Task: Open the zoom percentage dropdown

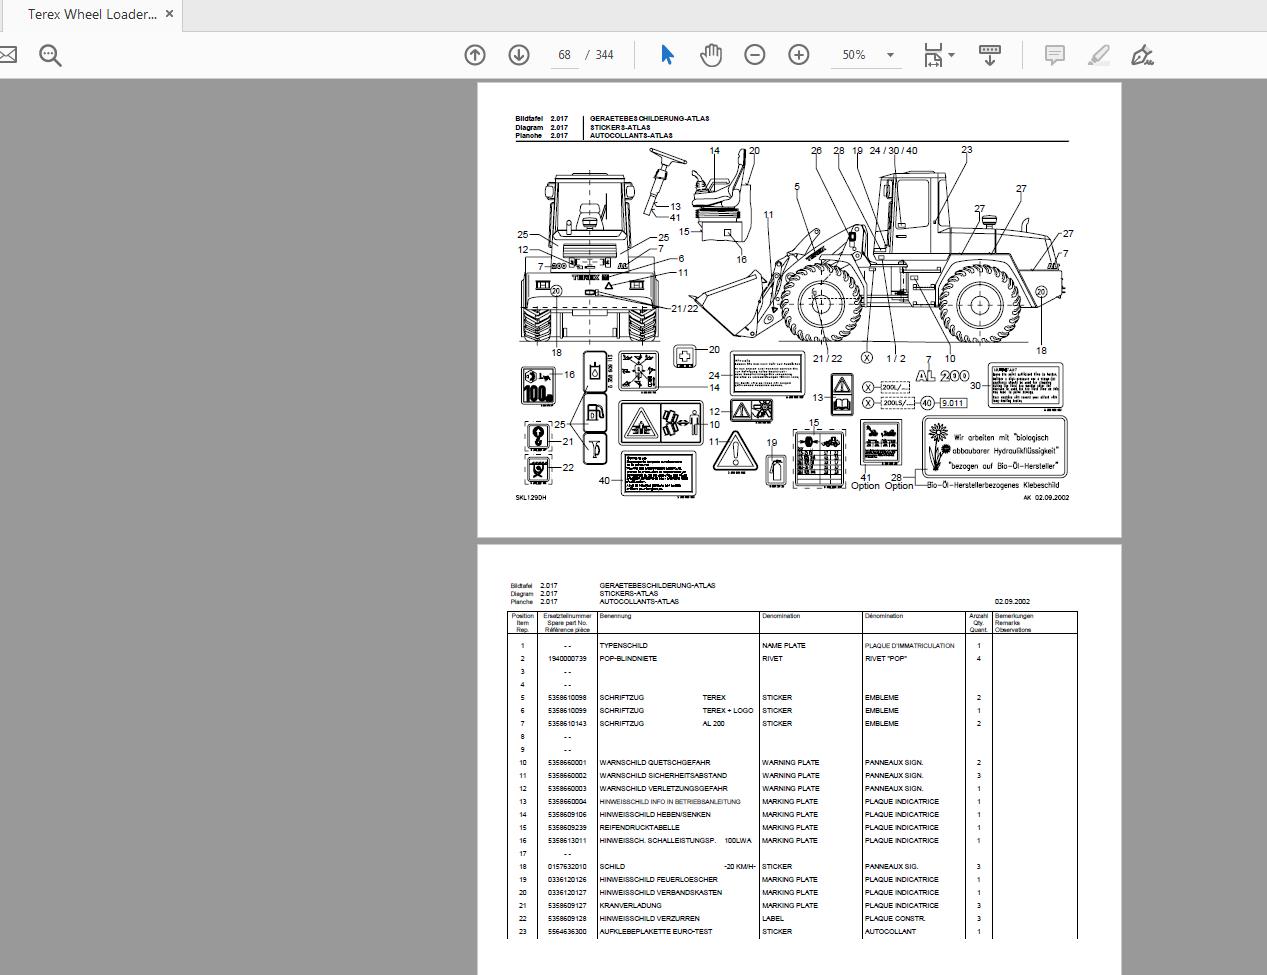Action: 888,55
